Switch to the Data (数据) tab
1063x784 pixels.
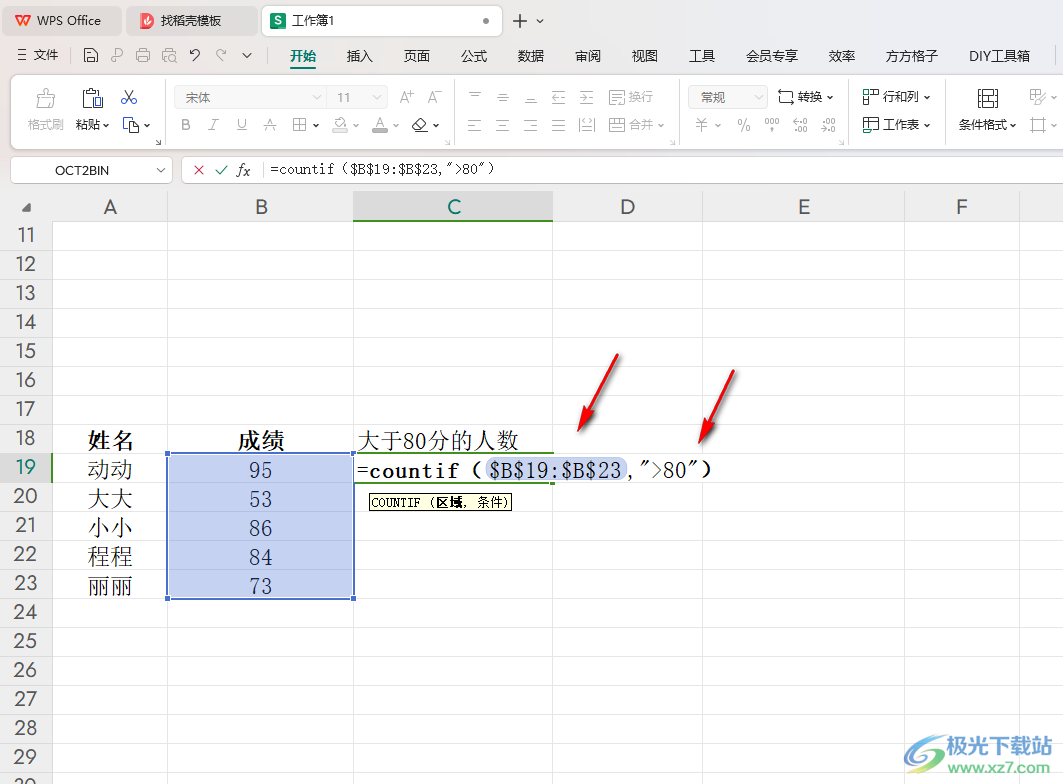(530, 56)
